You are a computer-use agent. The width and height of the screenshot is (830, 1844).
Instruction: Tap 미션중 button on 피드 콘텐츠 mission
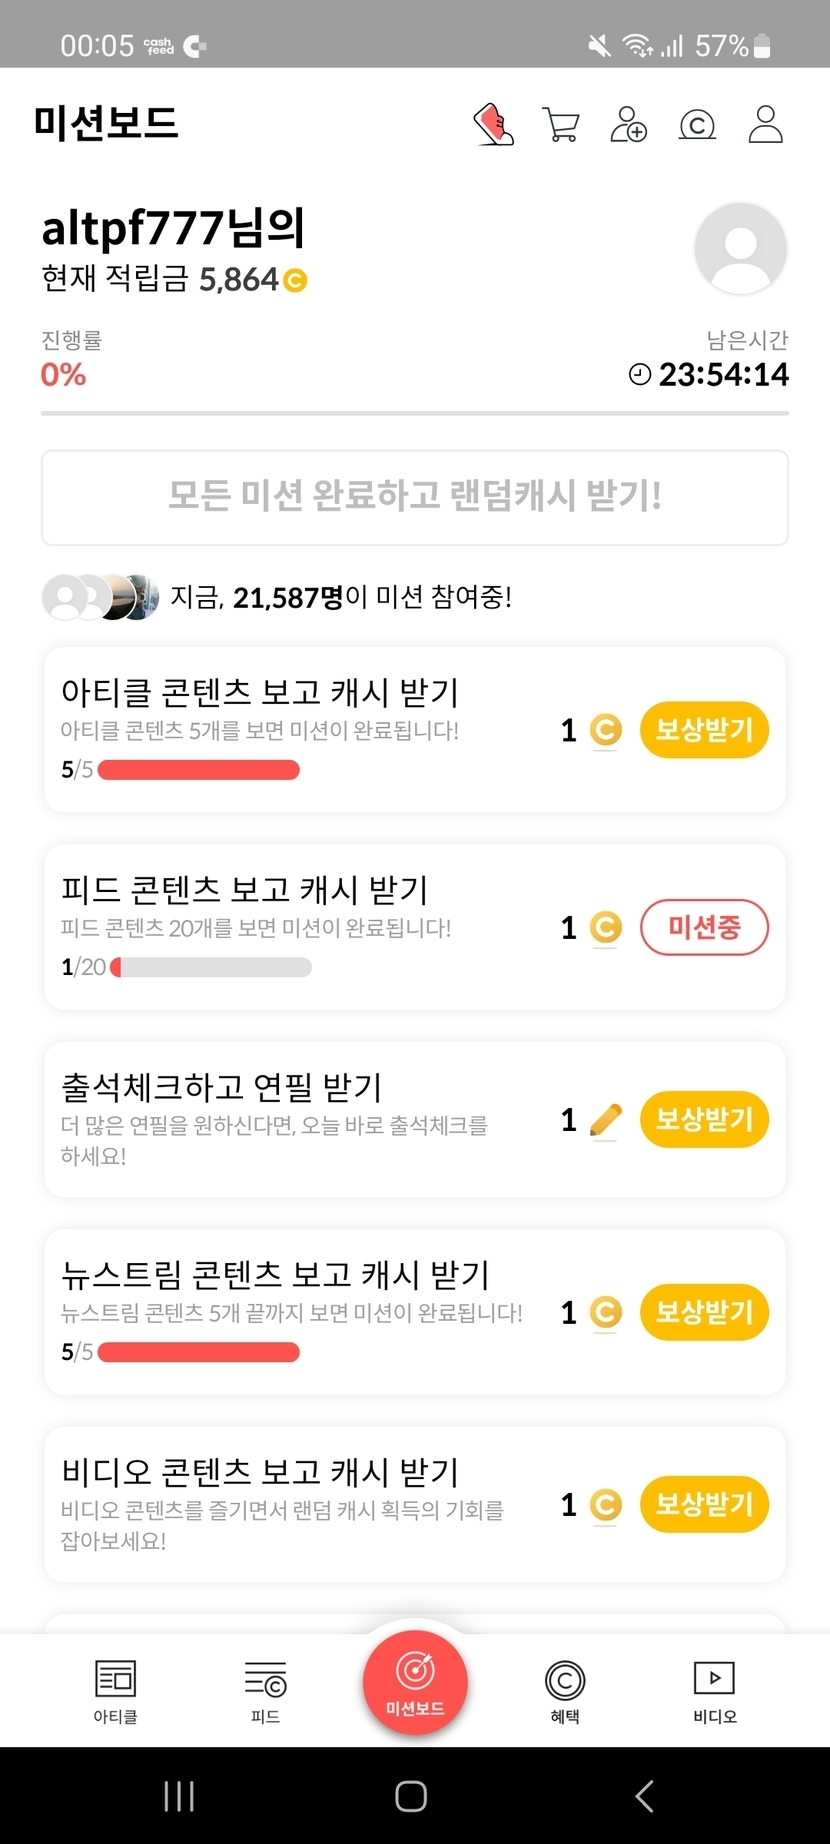click(704, 928)
